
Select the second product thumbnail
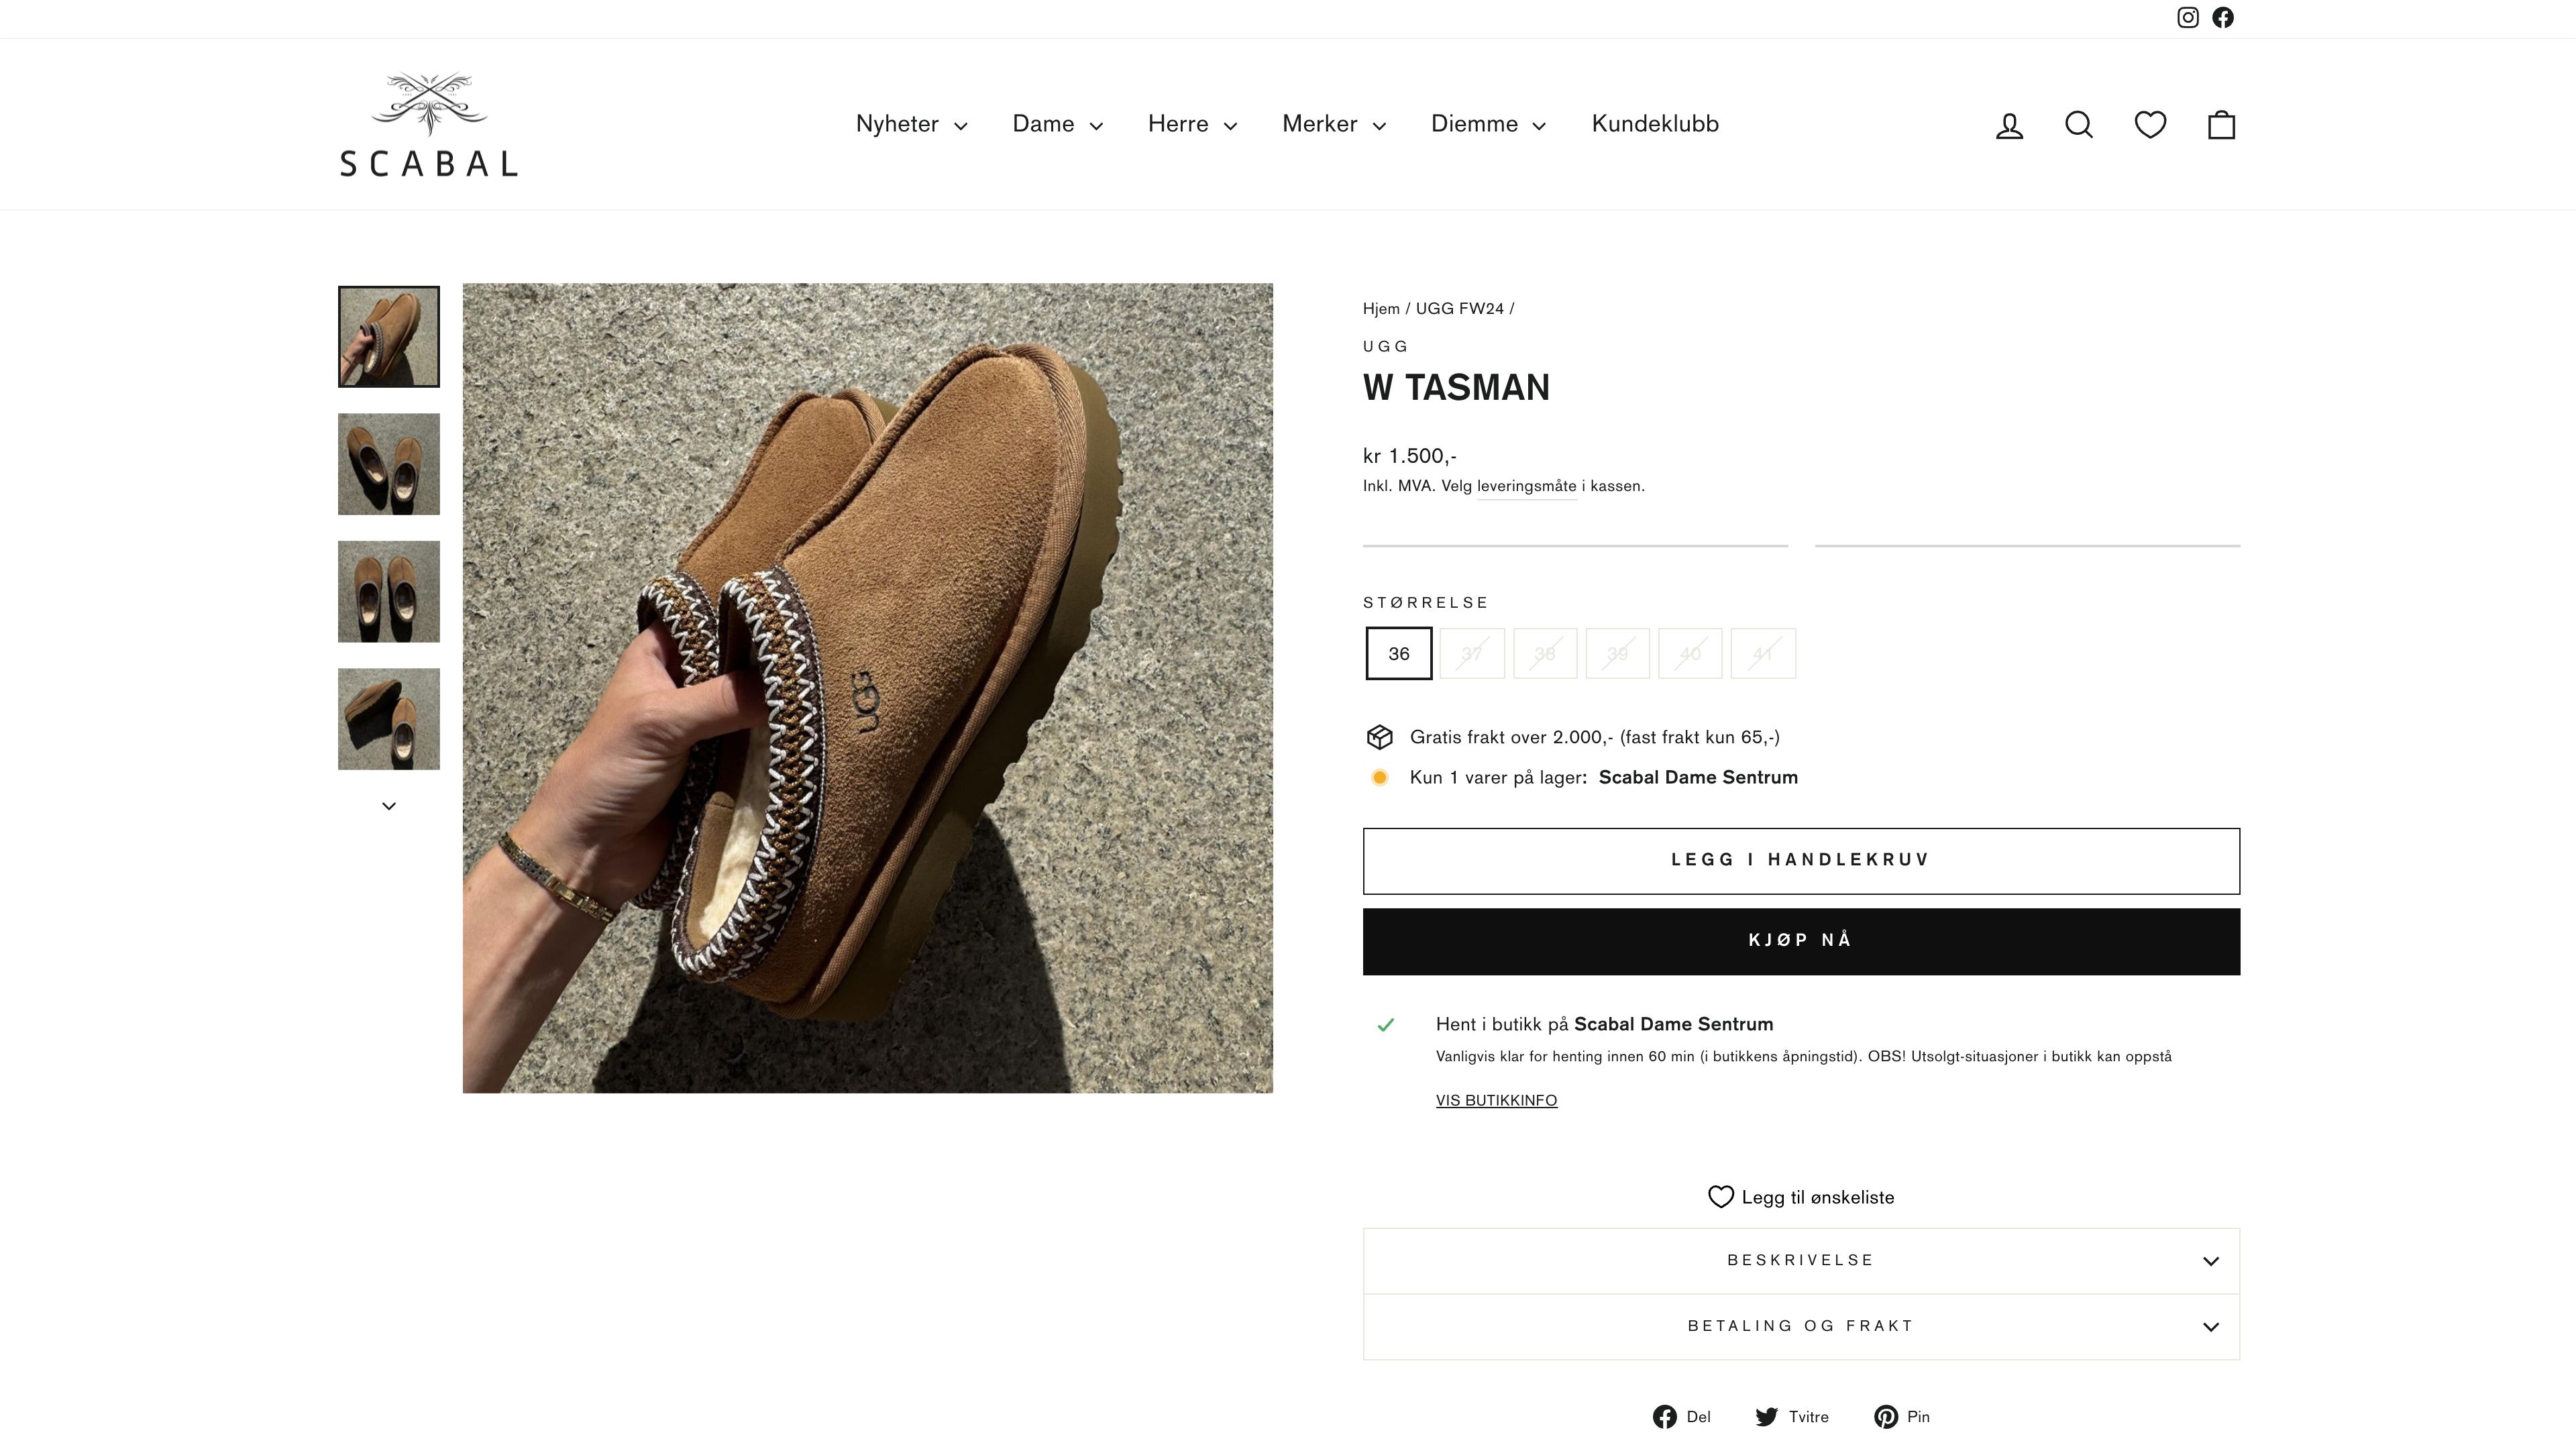[389, 463]
